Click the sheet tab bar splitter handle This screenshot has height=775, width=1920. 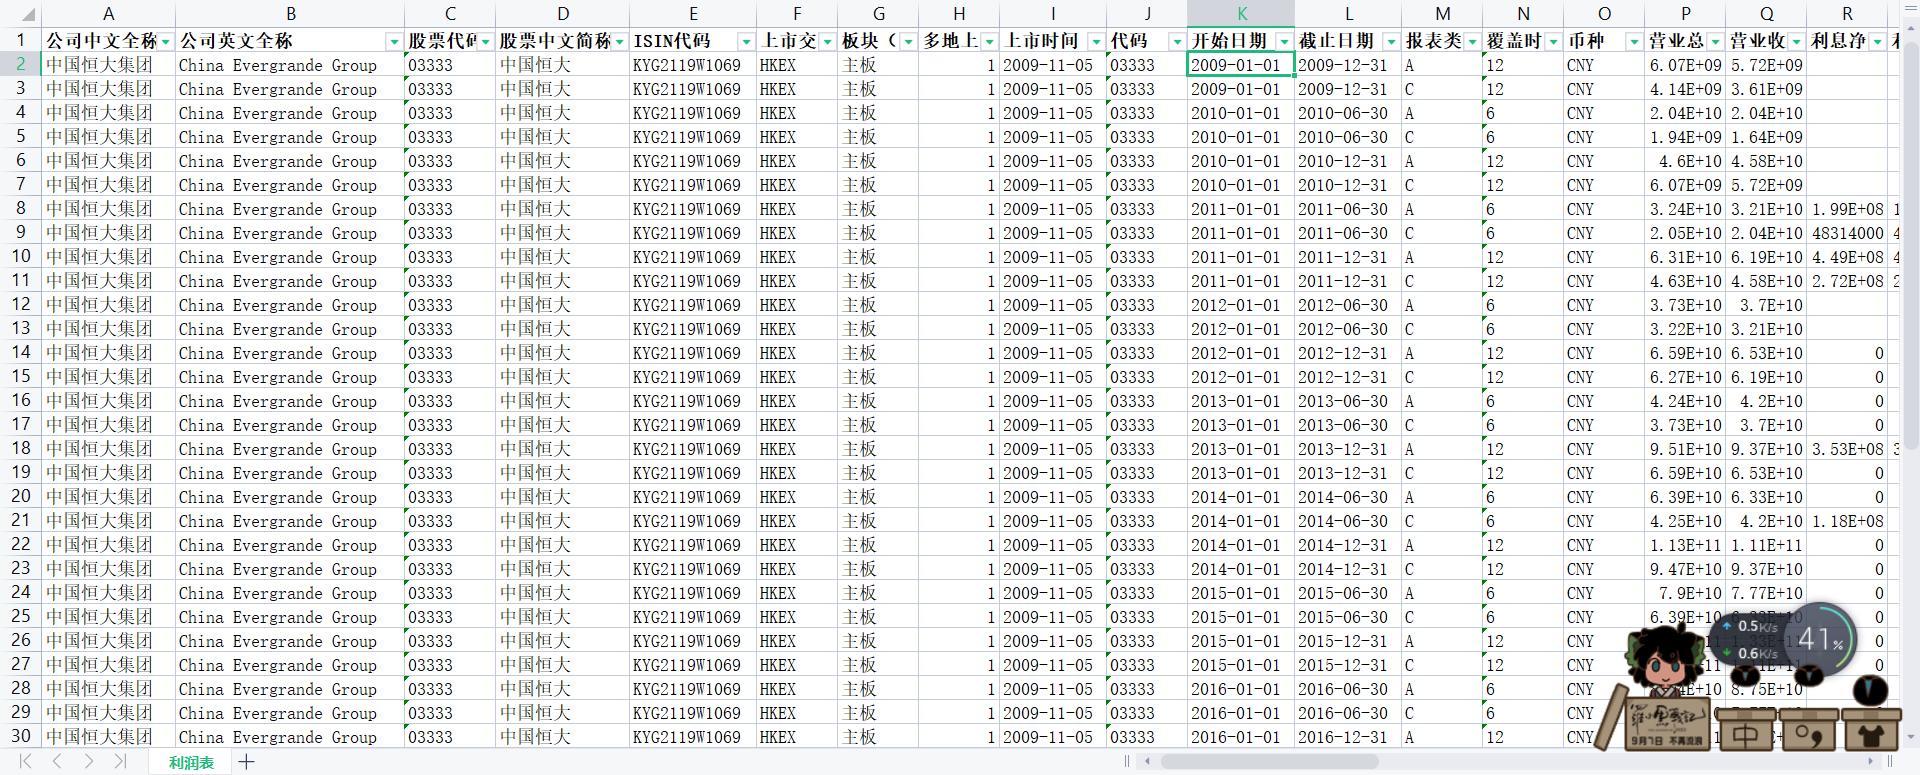point(1127,762)
